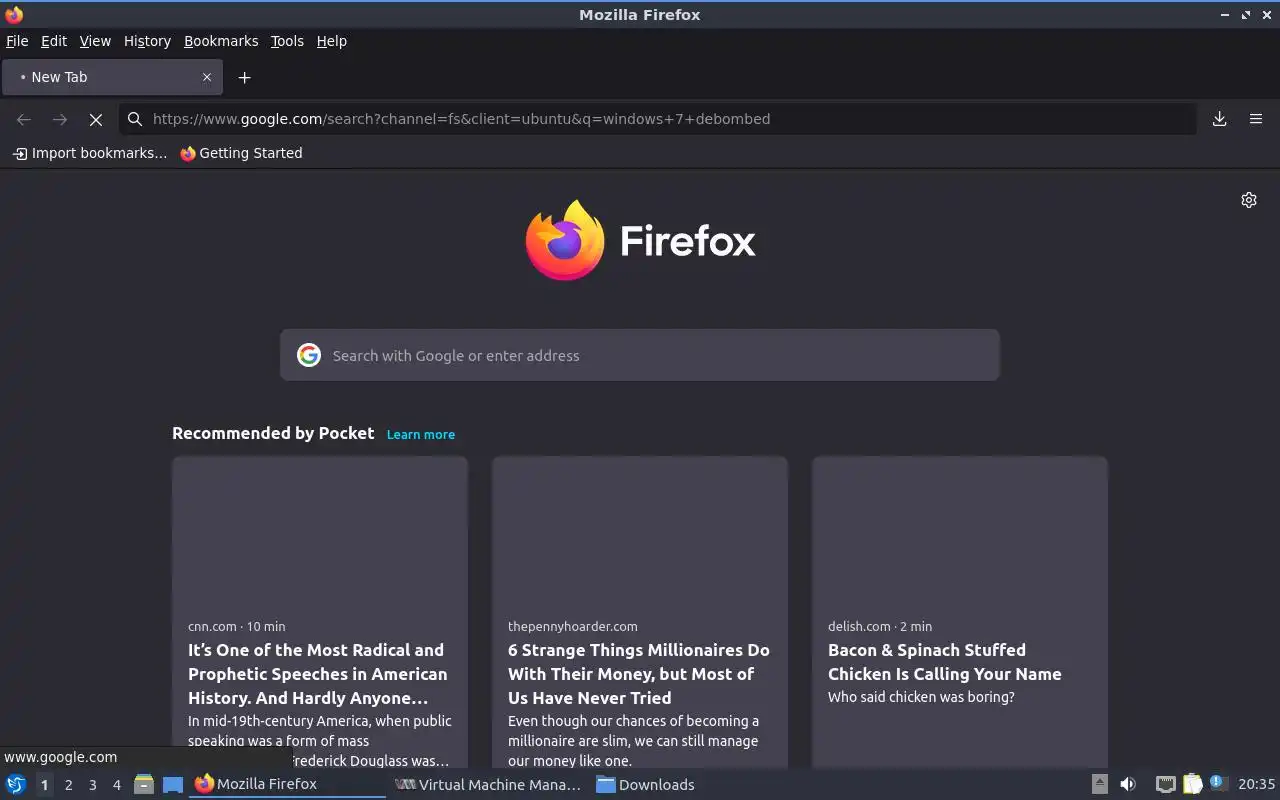Open the file manager launcher in the taskbar

point(143,784)
